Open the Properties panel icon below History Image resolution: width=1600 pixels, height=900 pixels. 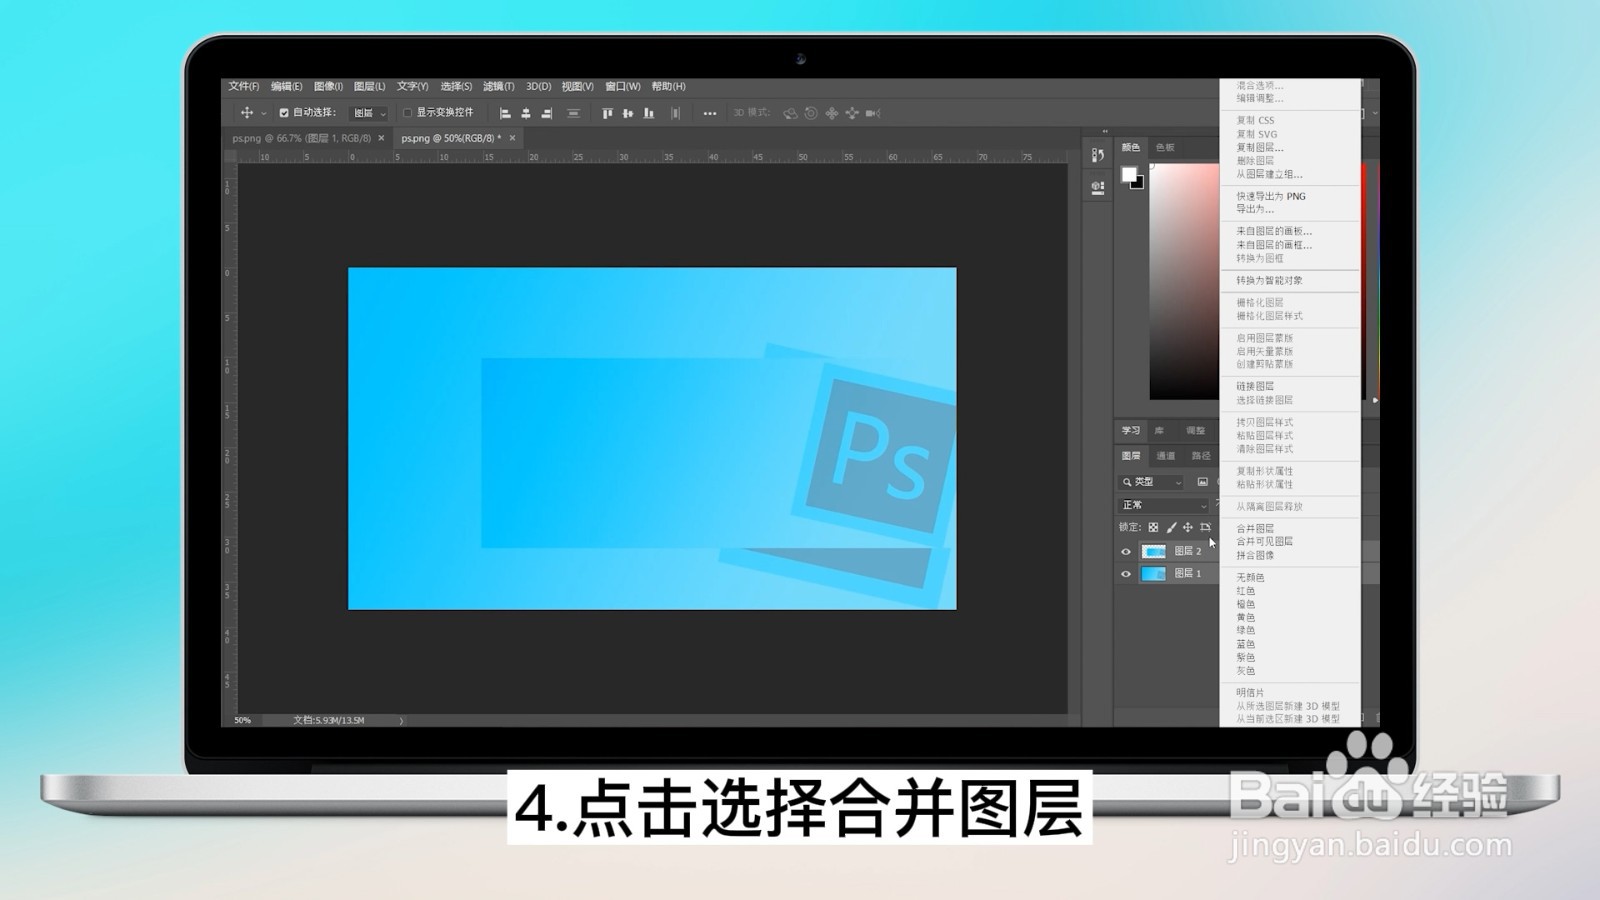tap(1097, 188)
